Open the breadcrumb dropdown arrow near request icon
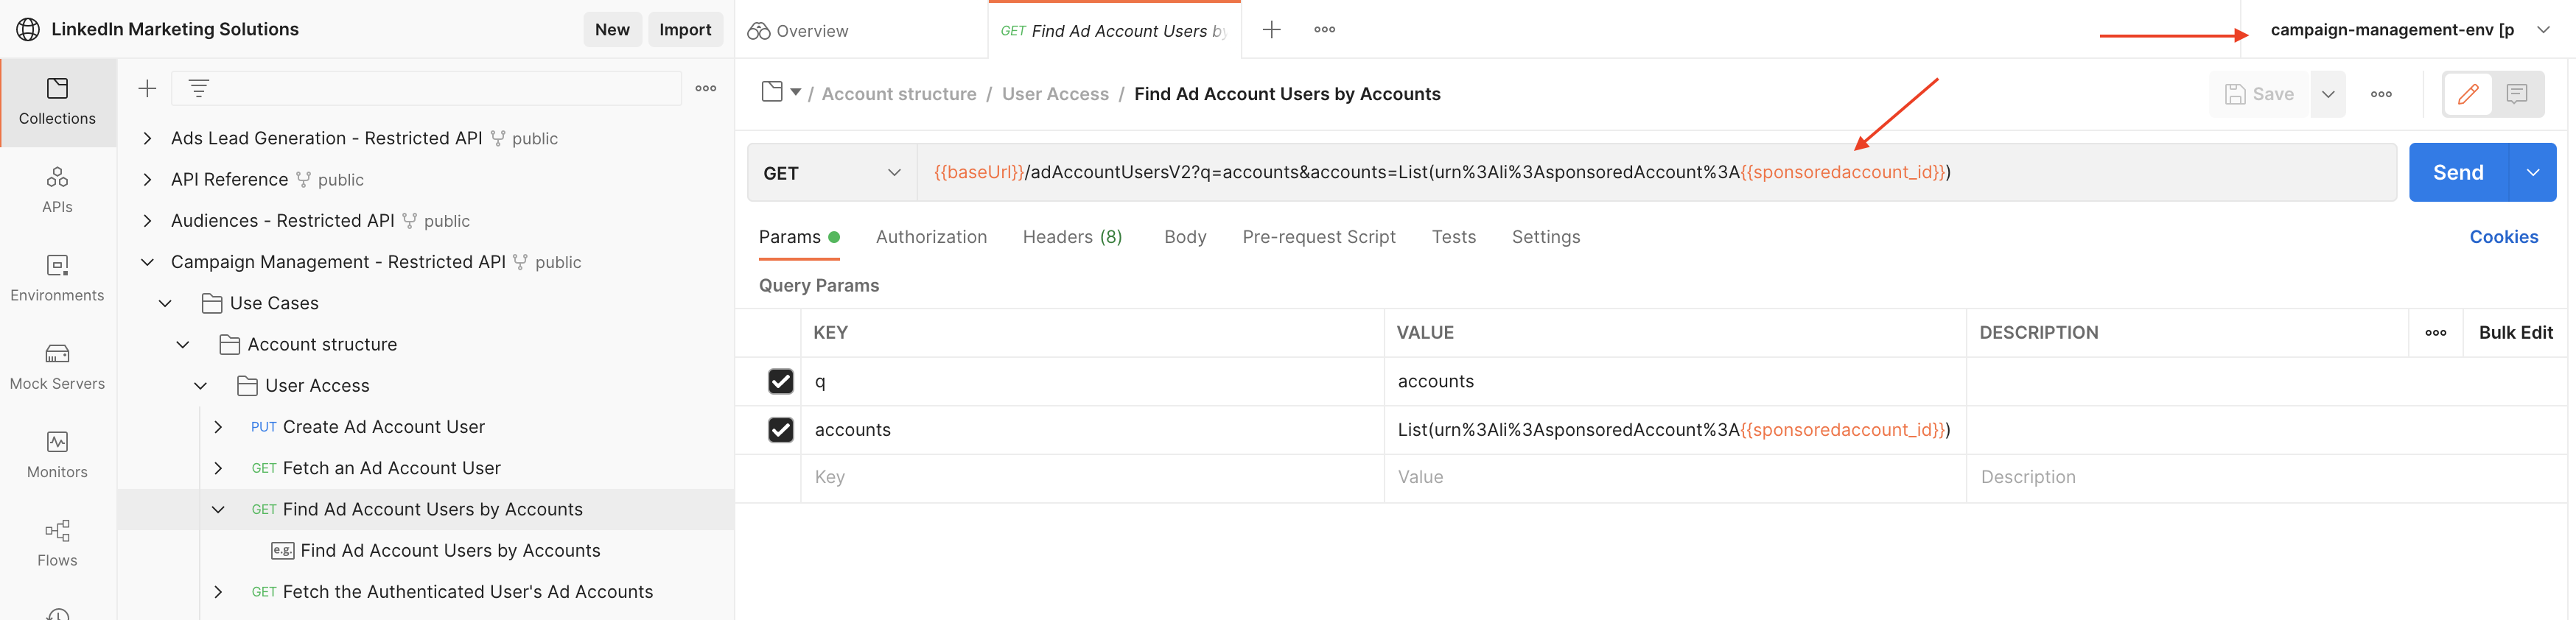Viewport: 2576px width, 620px height. point(796,92)
